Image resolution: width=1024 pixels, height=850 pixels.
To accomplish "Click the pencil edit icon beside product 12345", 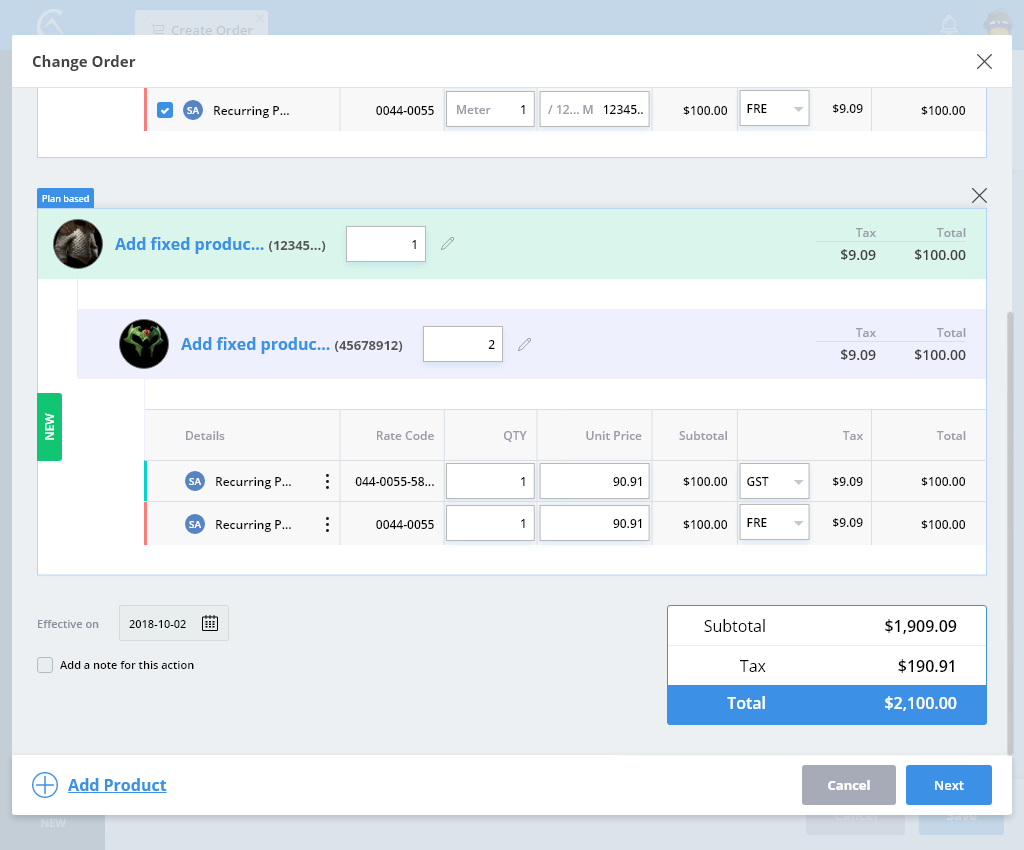I will point(448,244).
